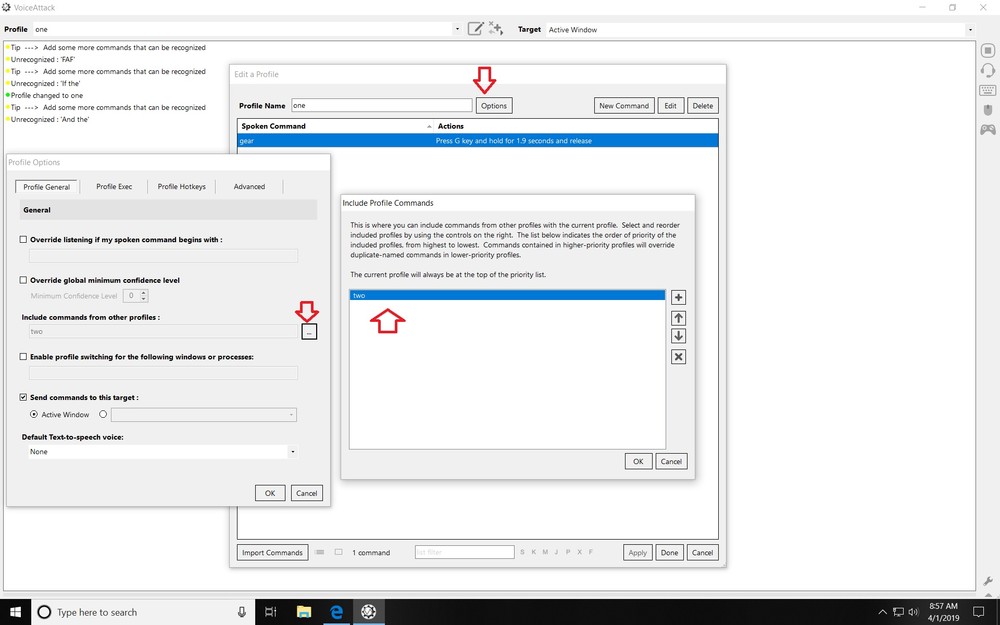Click Cancel in Include Profile Commands dialog
This screenshot has width=1000, height=625.
pyautogui.click(x=672, y=461)
